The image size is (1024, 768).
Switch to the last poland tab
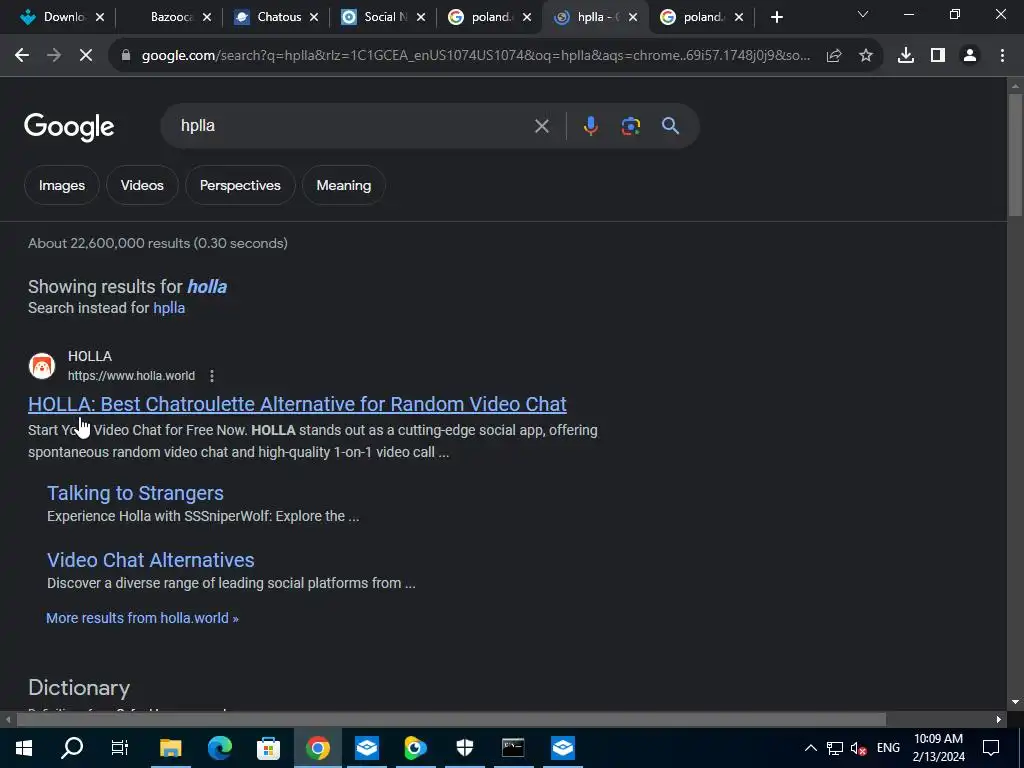[x=699, y=17]
